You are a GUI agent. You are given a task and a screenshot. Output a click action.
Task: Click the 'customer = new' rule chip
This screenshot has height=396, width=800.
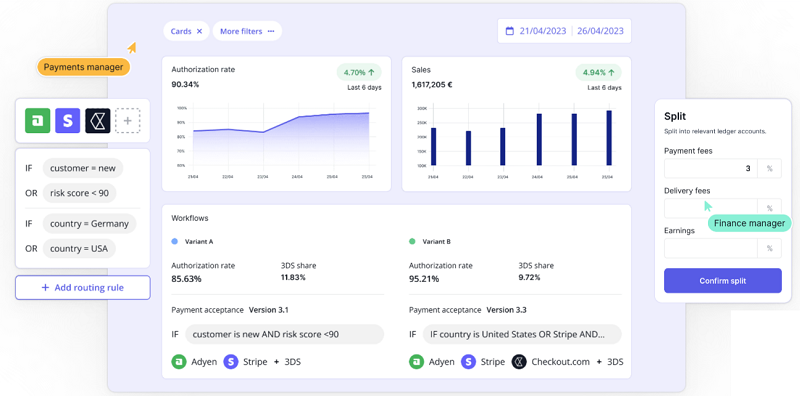[83, 168]
